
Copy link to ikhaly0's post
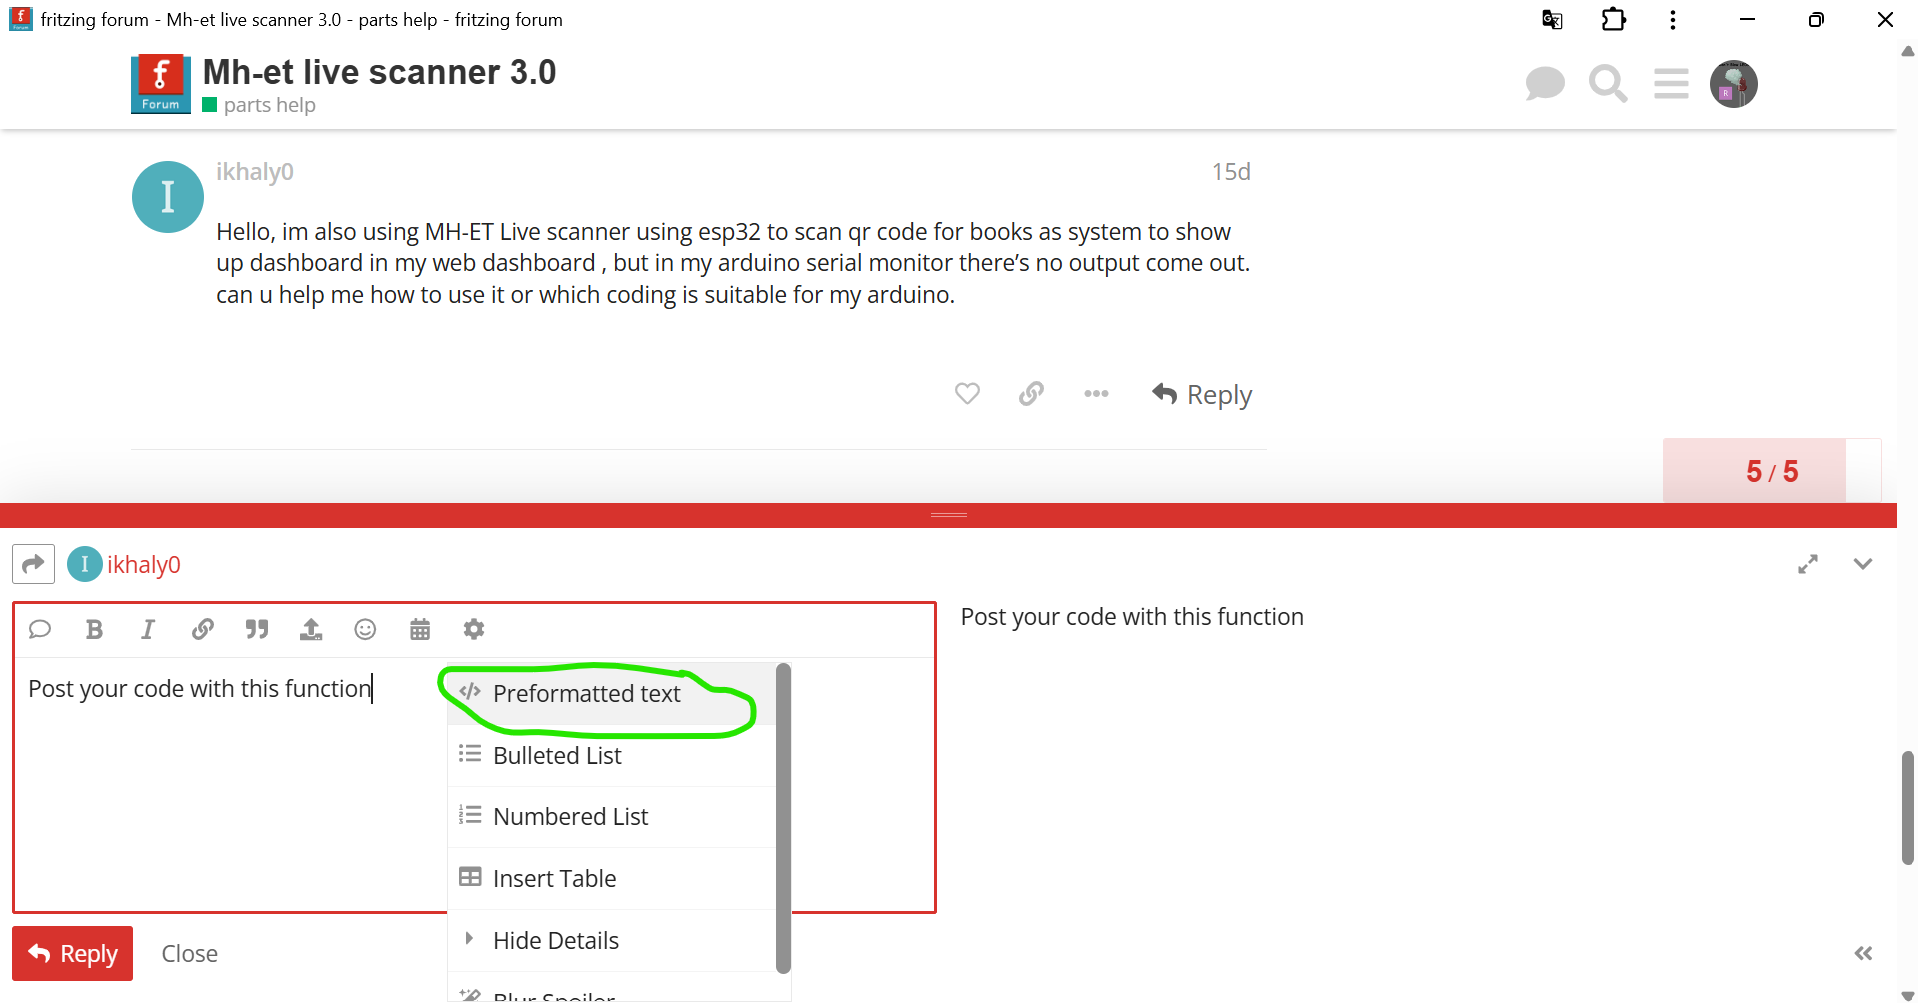tap(1031, 394)
